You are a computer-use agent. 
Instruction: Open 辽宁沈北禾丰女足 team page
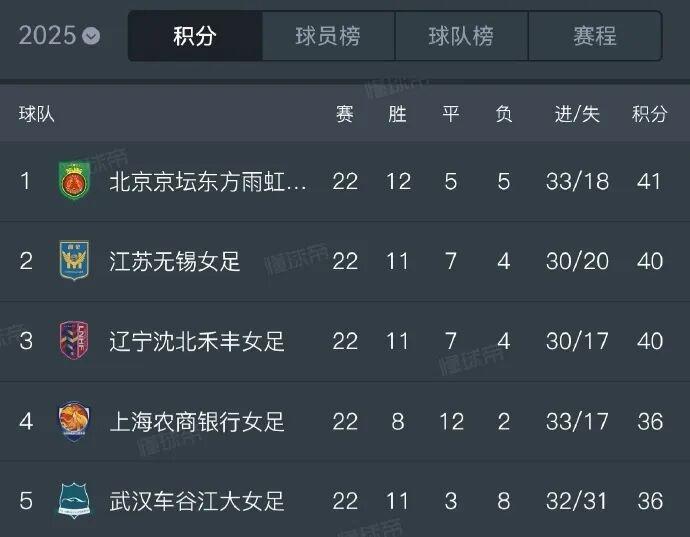tap(197, 341)
